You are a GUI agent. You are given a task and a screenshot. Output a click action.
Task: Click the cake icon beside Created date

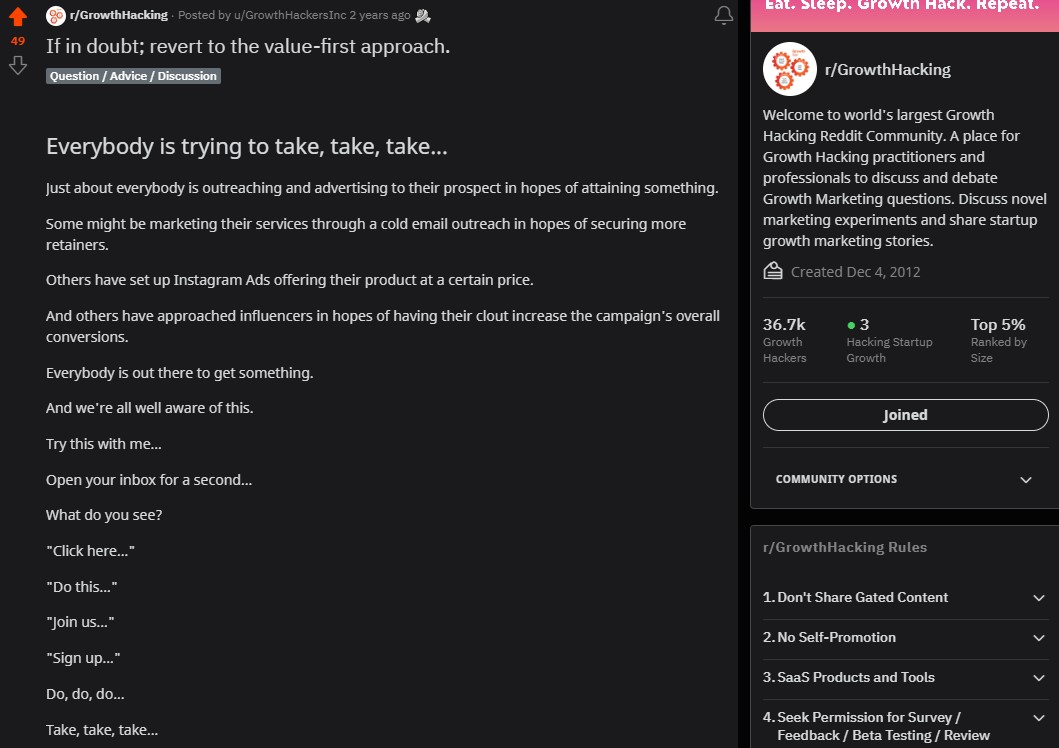click(x=773, y=271)
